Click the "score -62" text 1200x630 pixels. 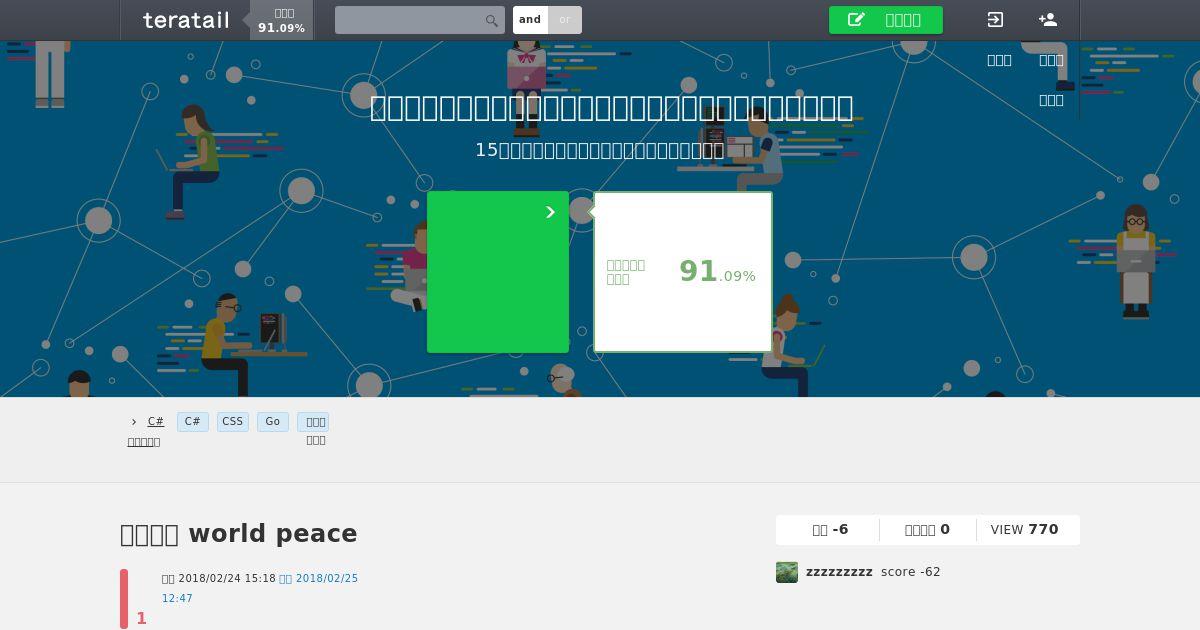[x=910, y=572]
